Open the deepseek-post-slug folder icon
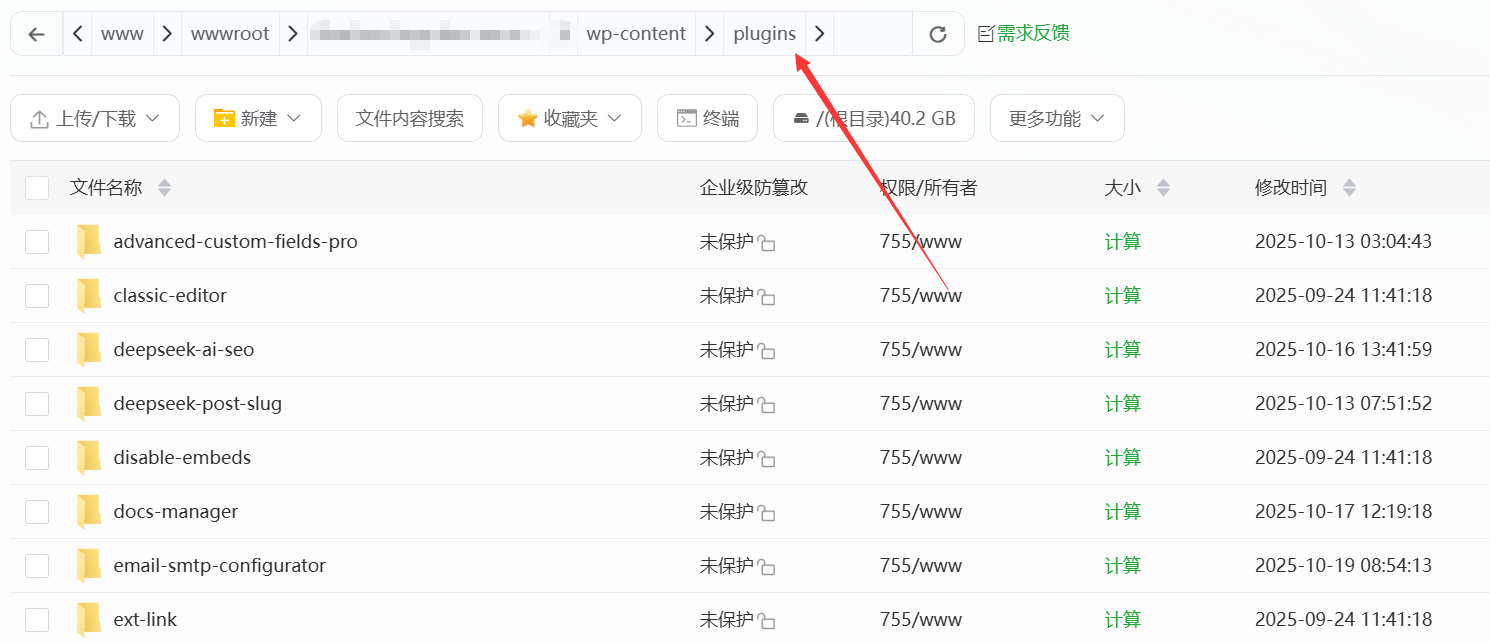Image resolution: width=1490 pixels, height=642 pixels. click(x=89, y=403)
